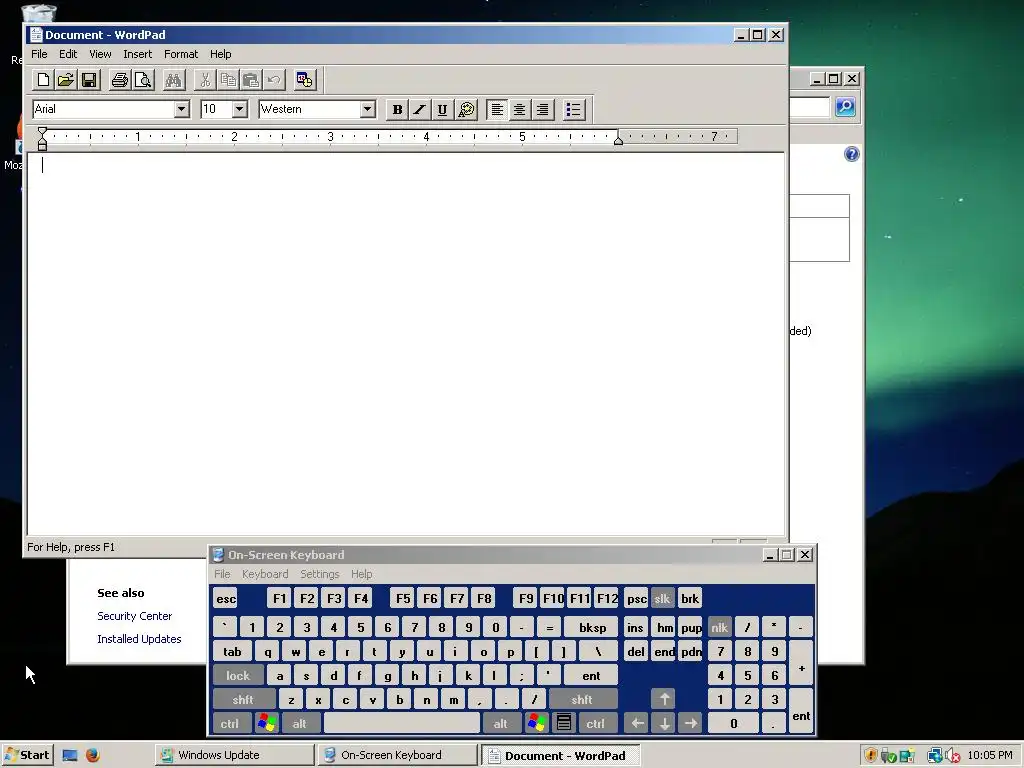This screenshot has height=768, width=1024.
Task: Print the document
Action: 120,80
